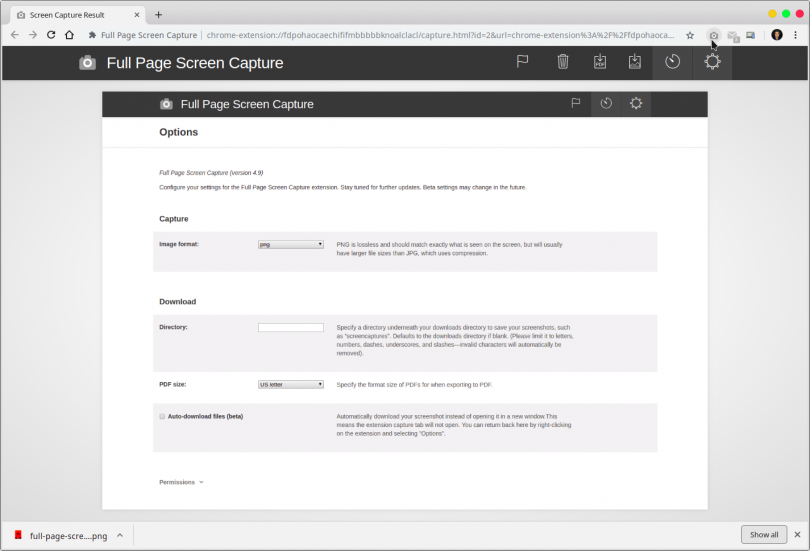Screen dimensions: 810x551
Task: Open the user profile avatar
Action: pyautogui.click(x=777, y=35)
